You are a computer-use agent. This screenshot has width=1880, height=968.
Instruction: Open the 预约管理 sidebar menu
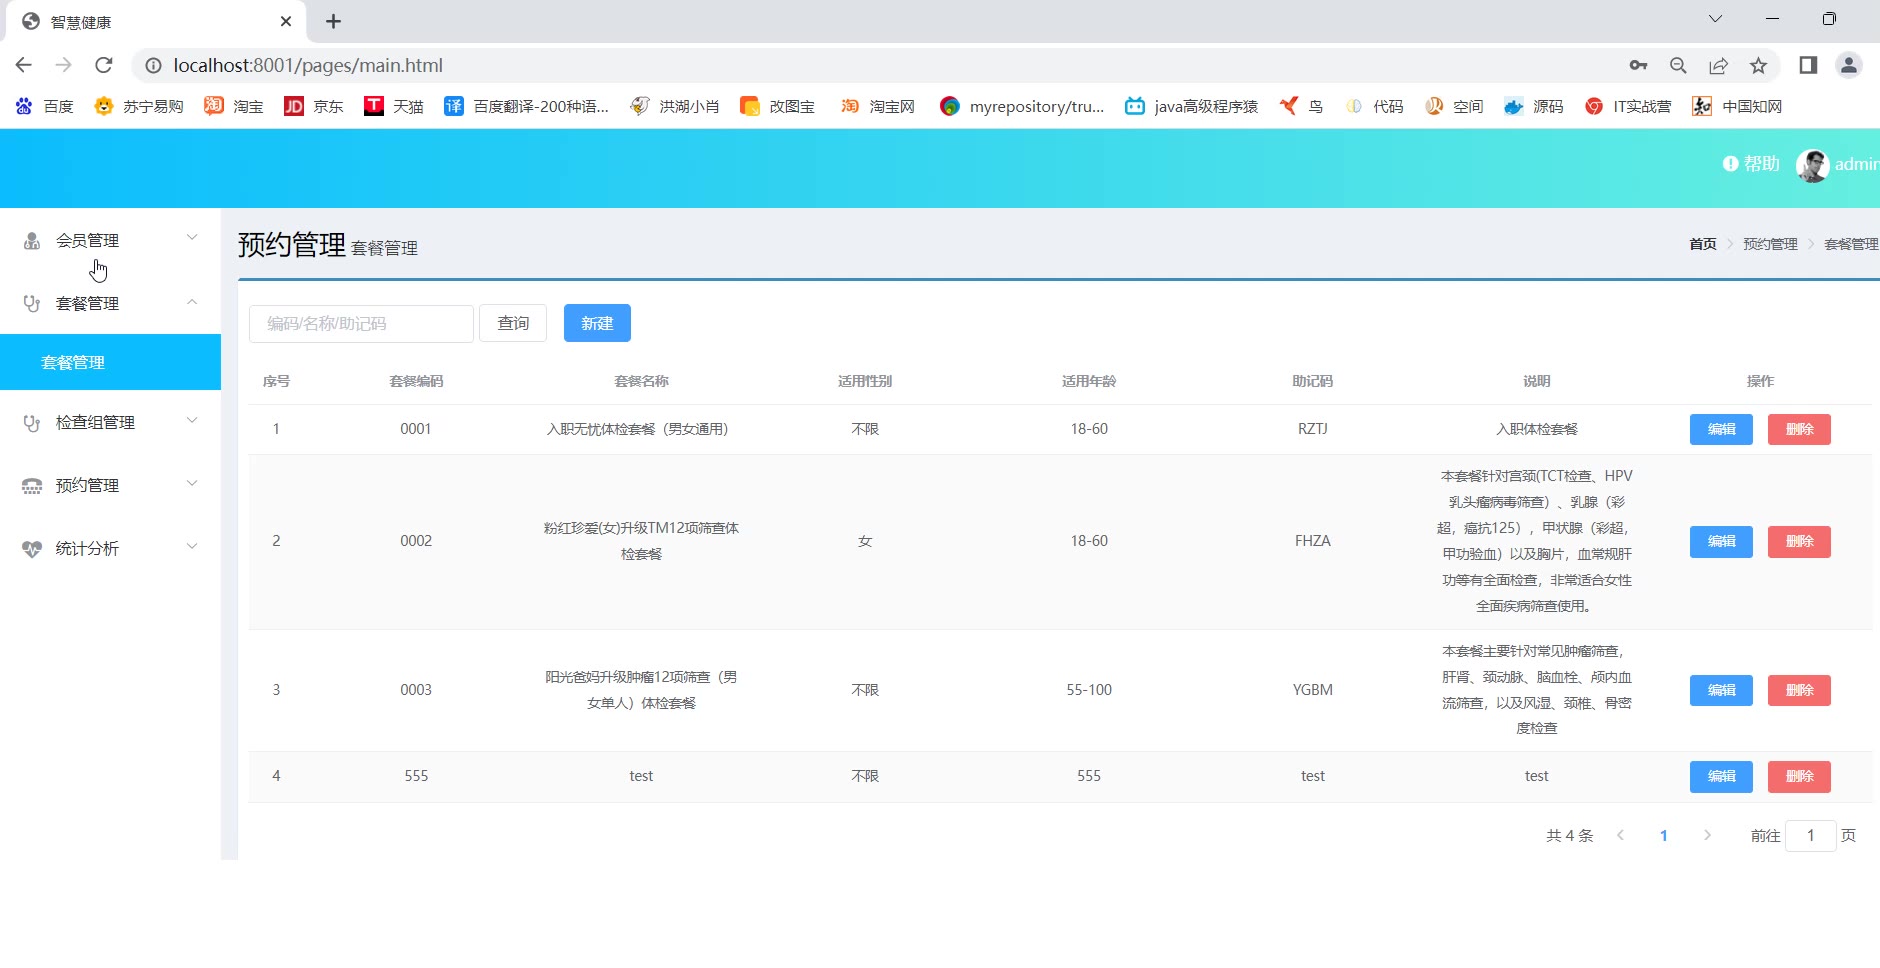[110, 485]
